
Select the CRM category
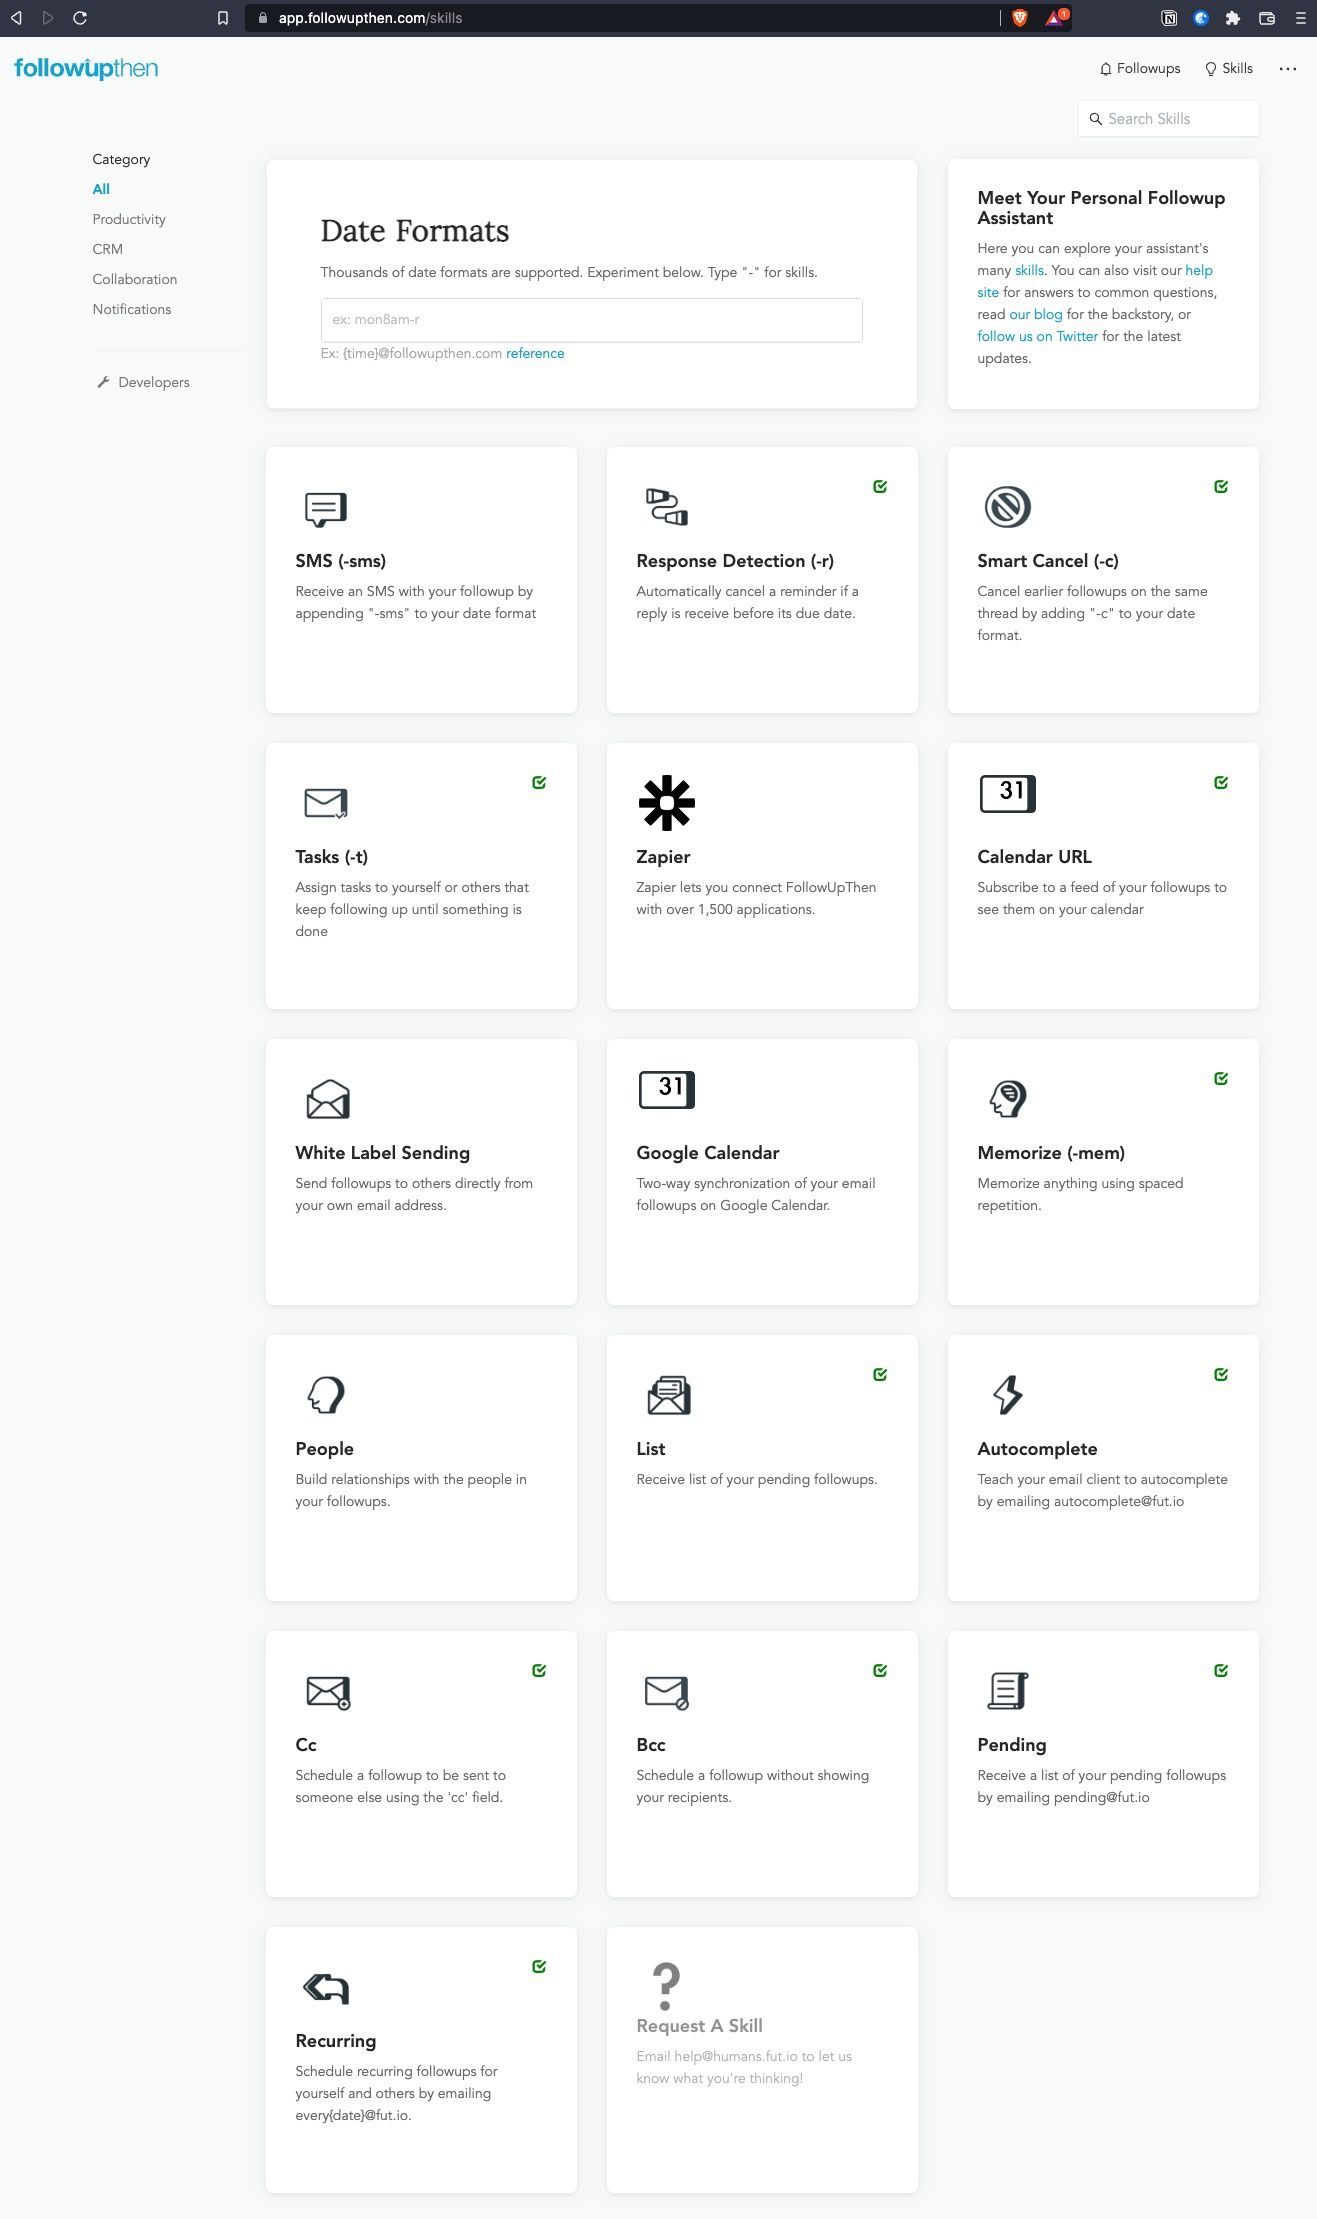point(108,249)
